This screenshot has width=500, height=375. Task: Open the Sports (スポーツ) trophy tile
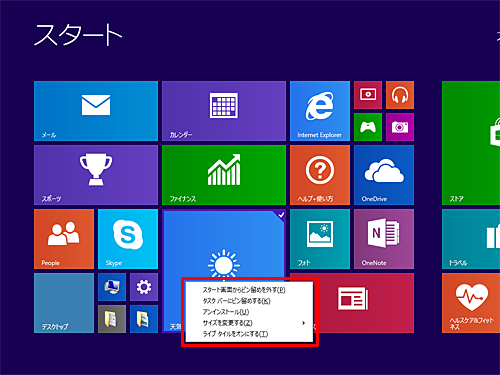coord(96,175)
